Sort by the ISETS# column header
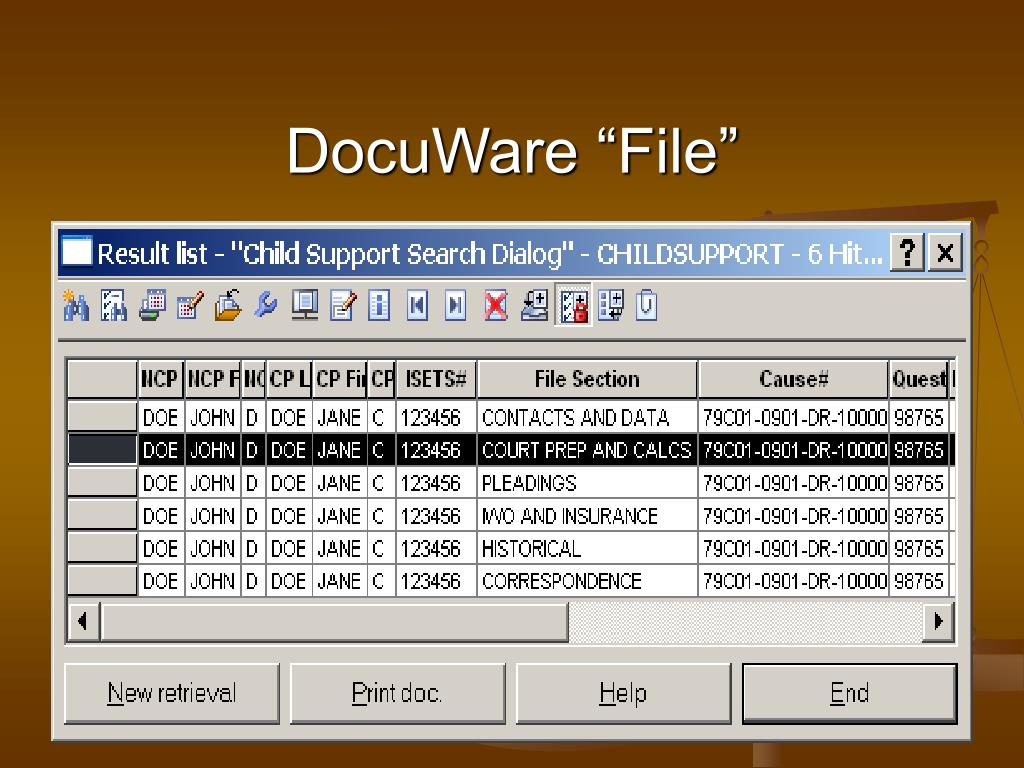 click(436, 379)
